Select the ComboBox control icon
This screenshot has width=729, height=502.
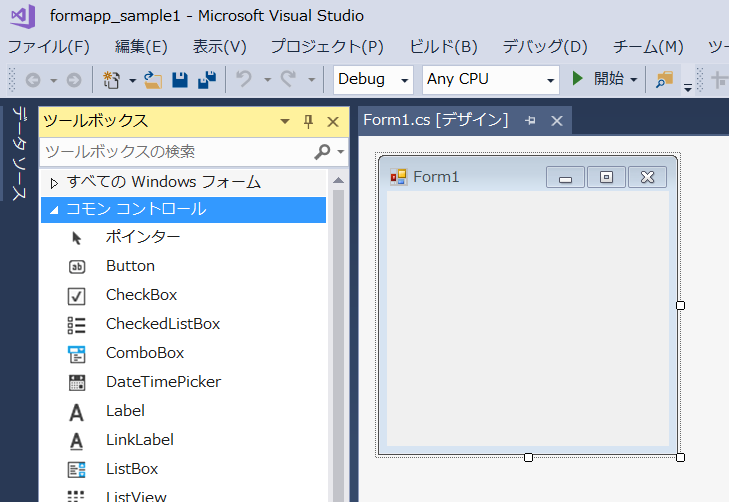pyautogui.click(x=77, y=354)
